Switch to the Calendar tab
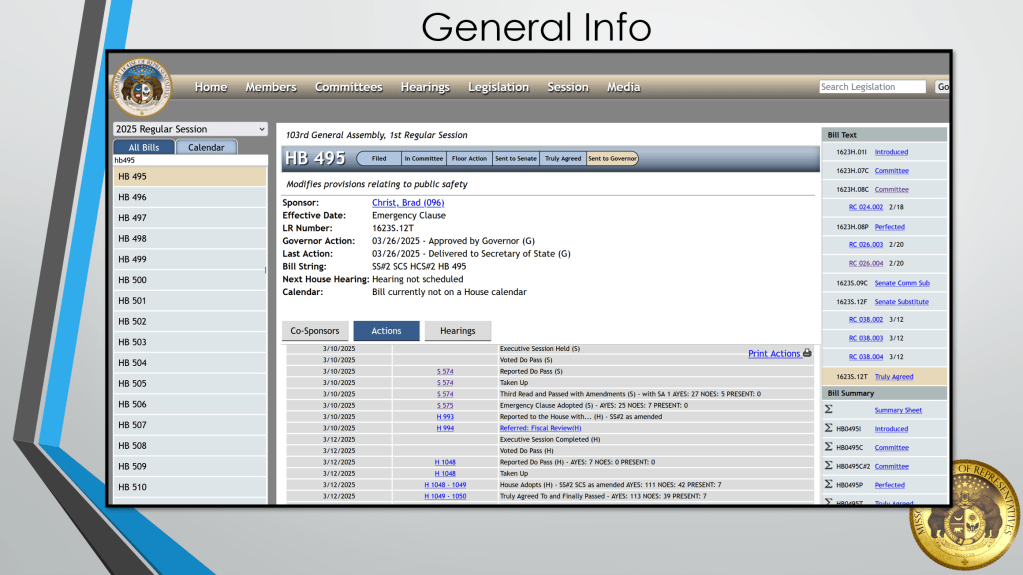This screenshot has width=1023, height=575. (207, 147)
